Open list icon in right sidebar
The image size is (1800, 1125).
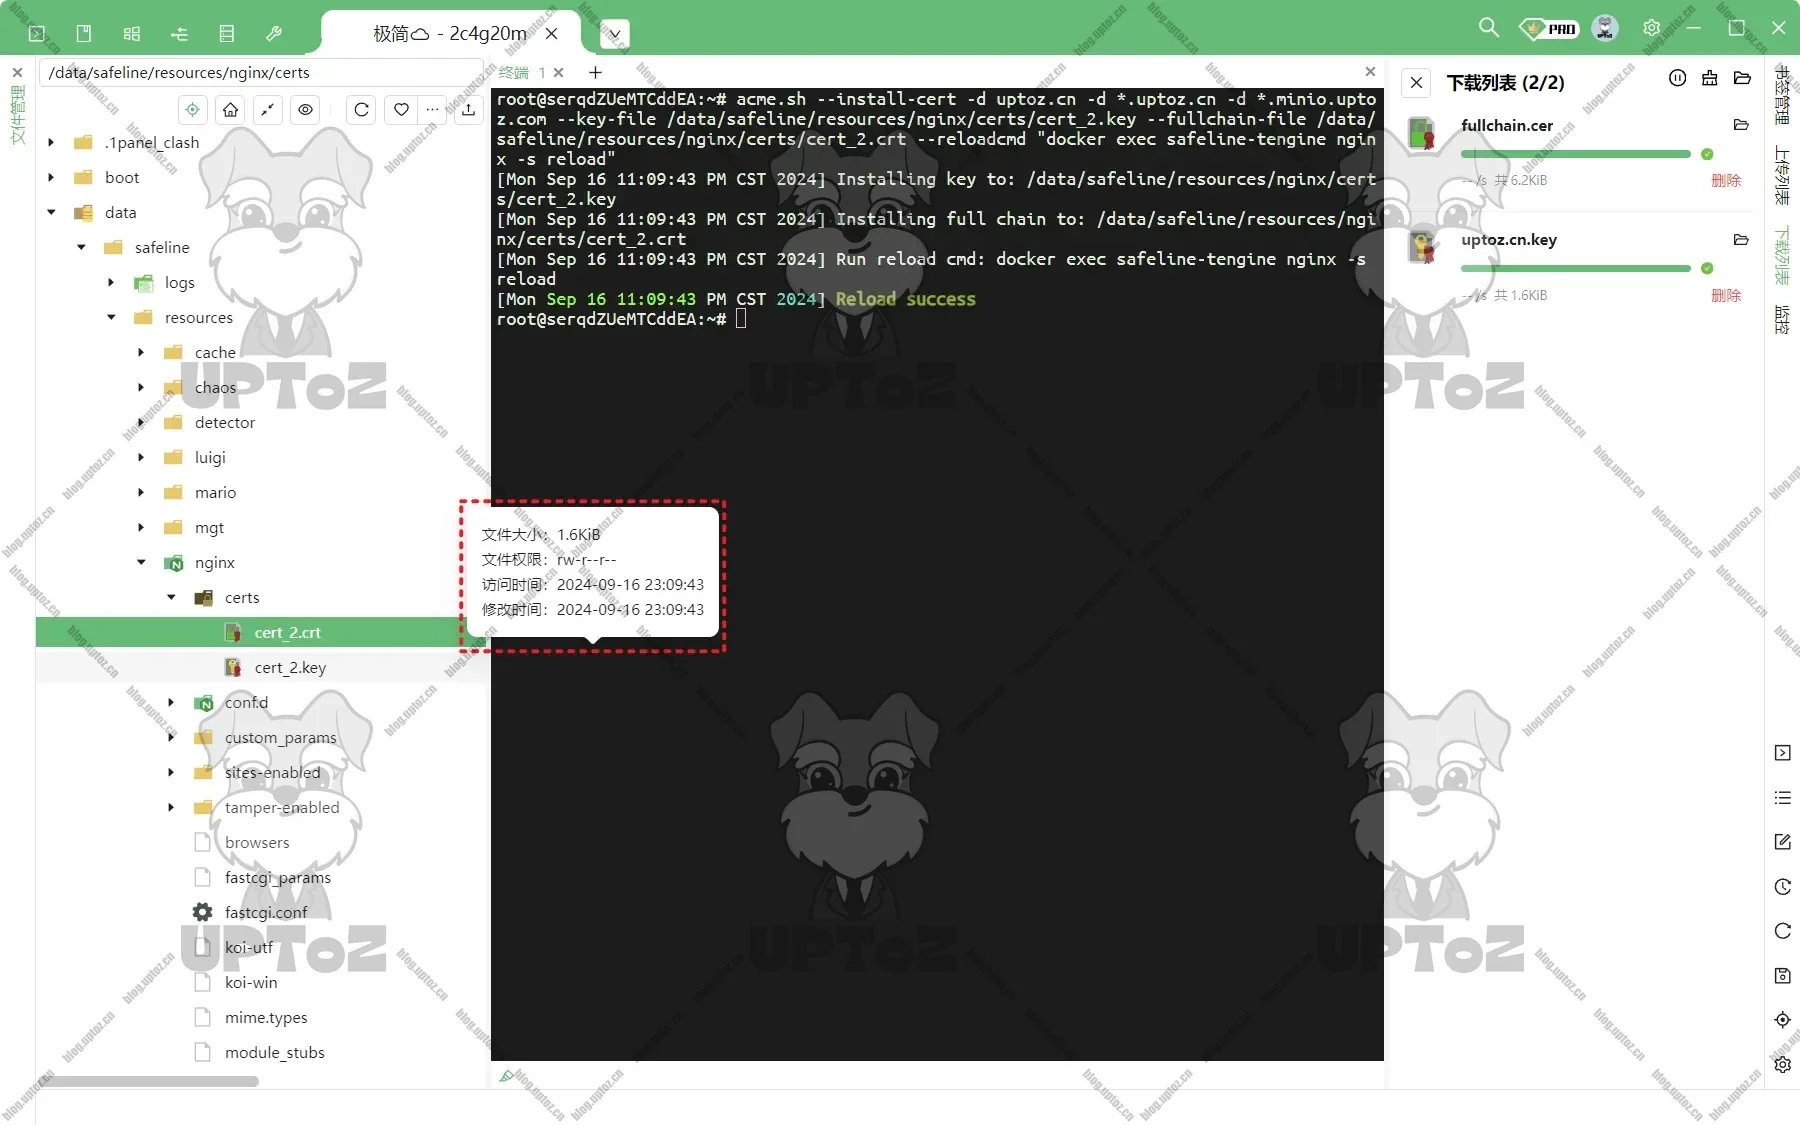point(1782,797)
